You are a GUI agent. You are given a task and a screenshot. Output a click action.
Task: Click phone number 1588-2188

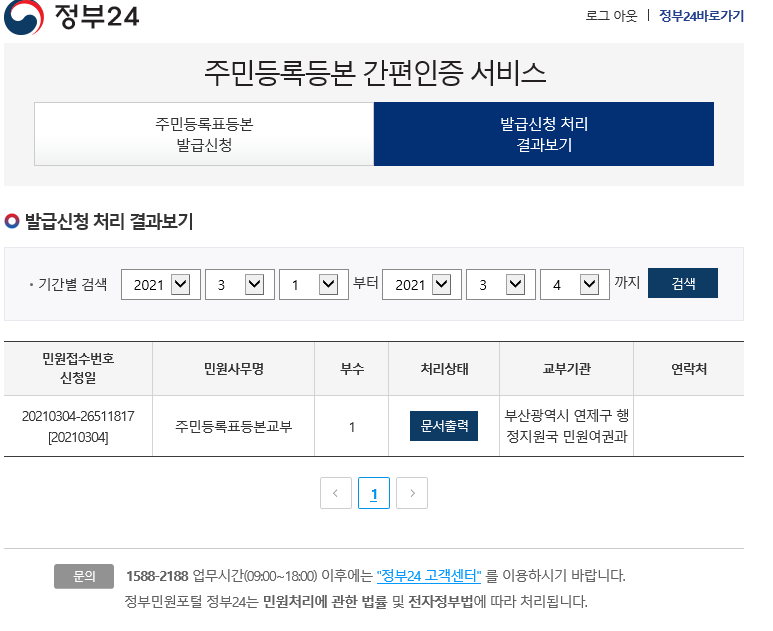[x=157, y=576]
